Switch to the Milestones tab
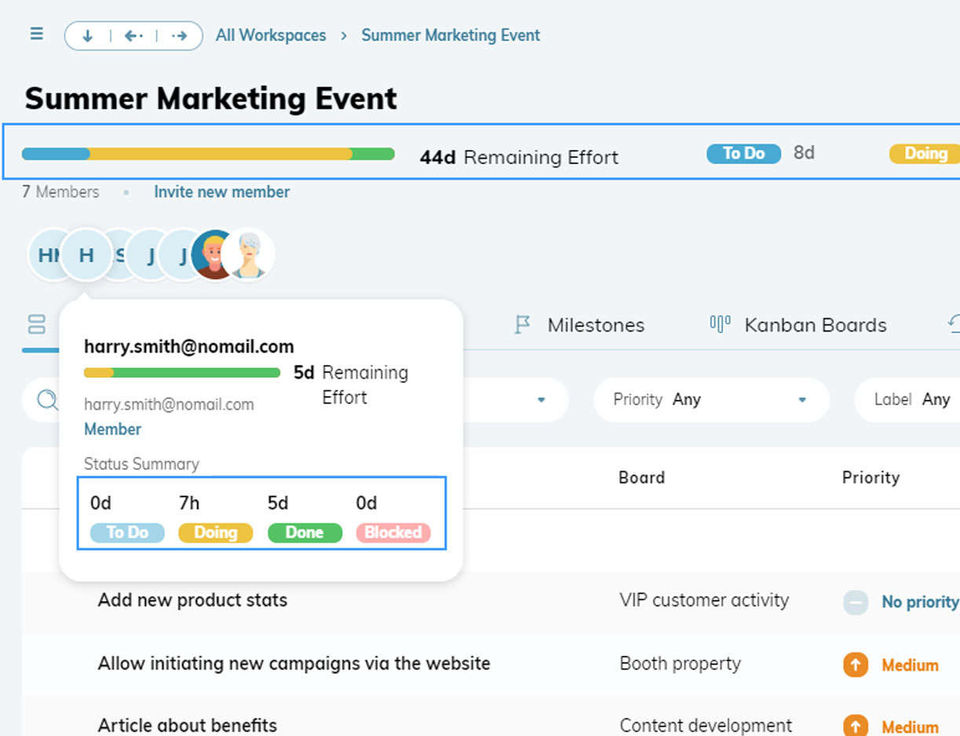The width and height of the screenshot is (960, 736). coord(595,325)
